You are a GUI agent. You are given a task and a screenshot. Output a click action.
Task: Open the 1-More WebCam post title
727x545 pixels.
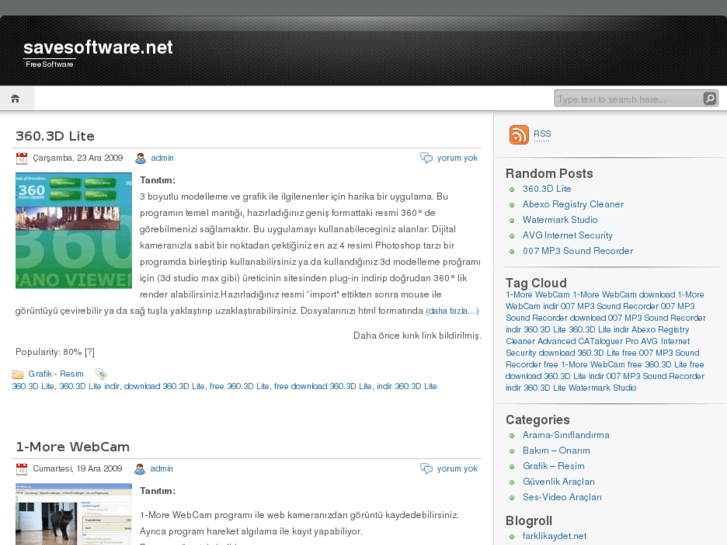click(72, 447)
